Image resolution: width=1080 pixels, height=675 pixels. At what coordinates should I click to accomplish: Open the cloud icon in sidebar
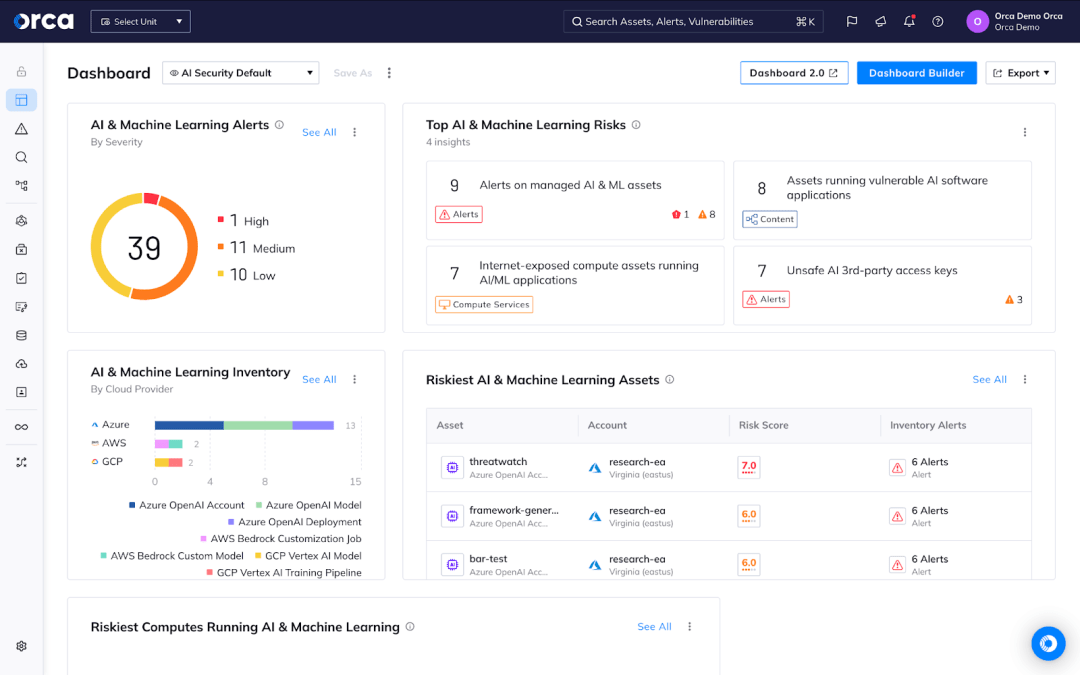coord(21,364)
